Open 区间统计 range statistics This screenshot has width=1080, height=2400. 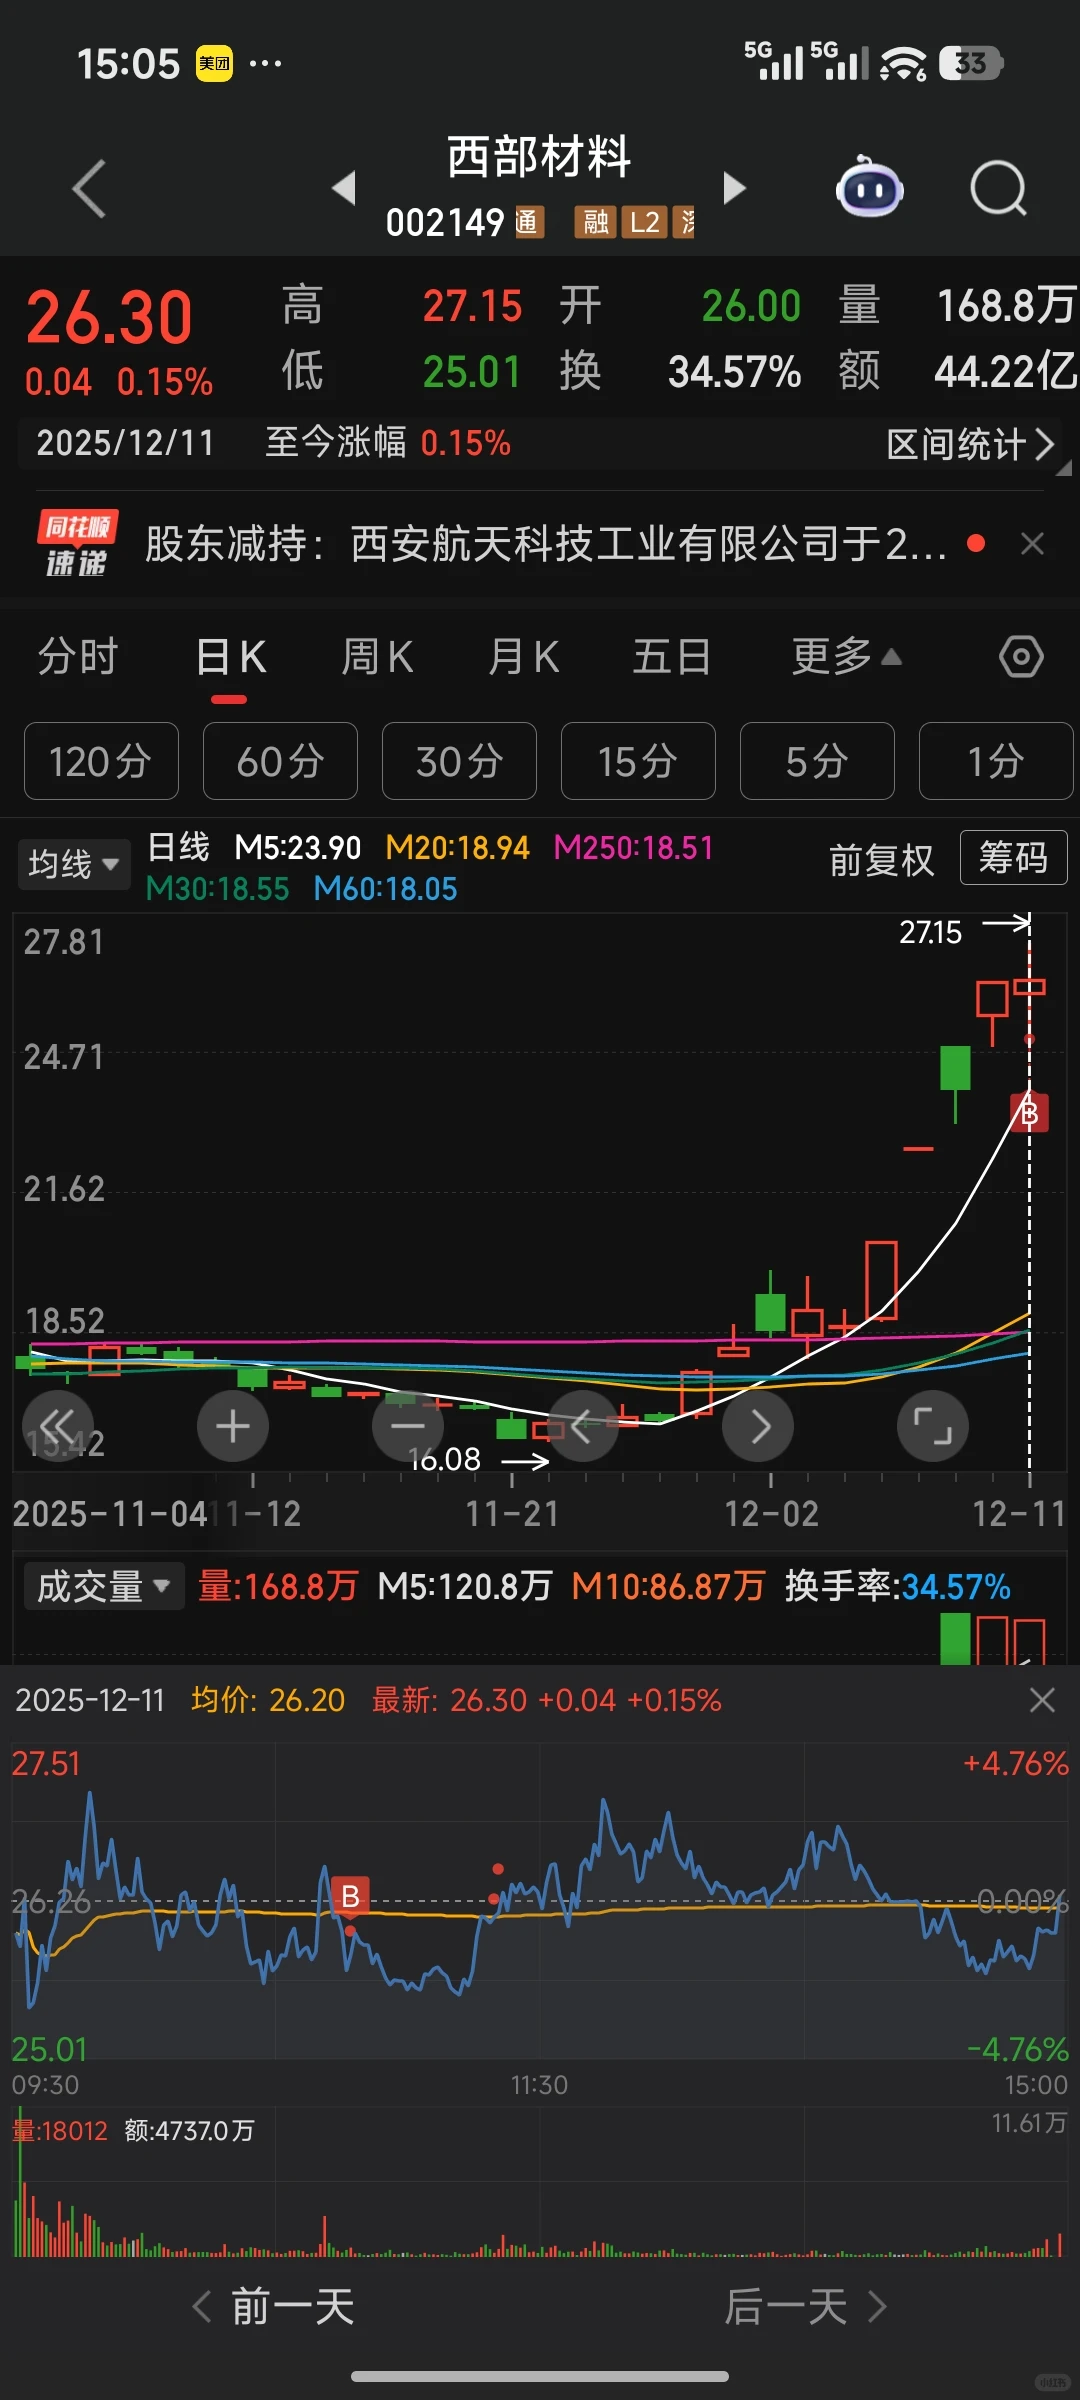(970, 444)
